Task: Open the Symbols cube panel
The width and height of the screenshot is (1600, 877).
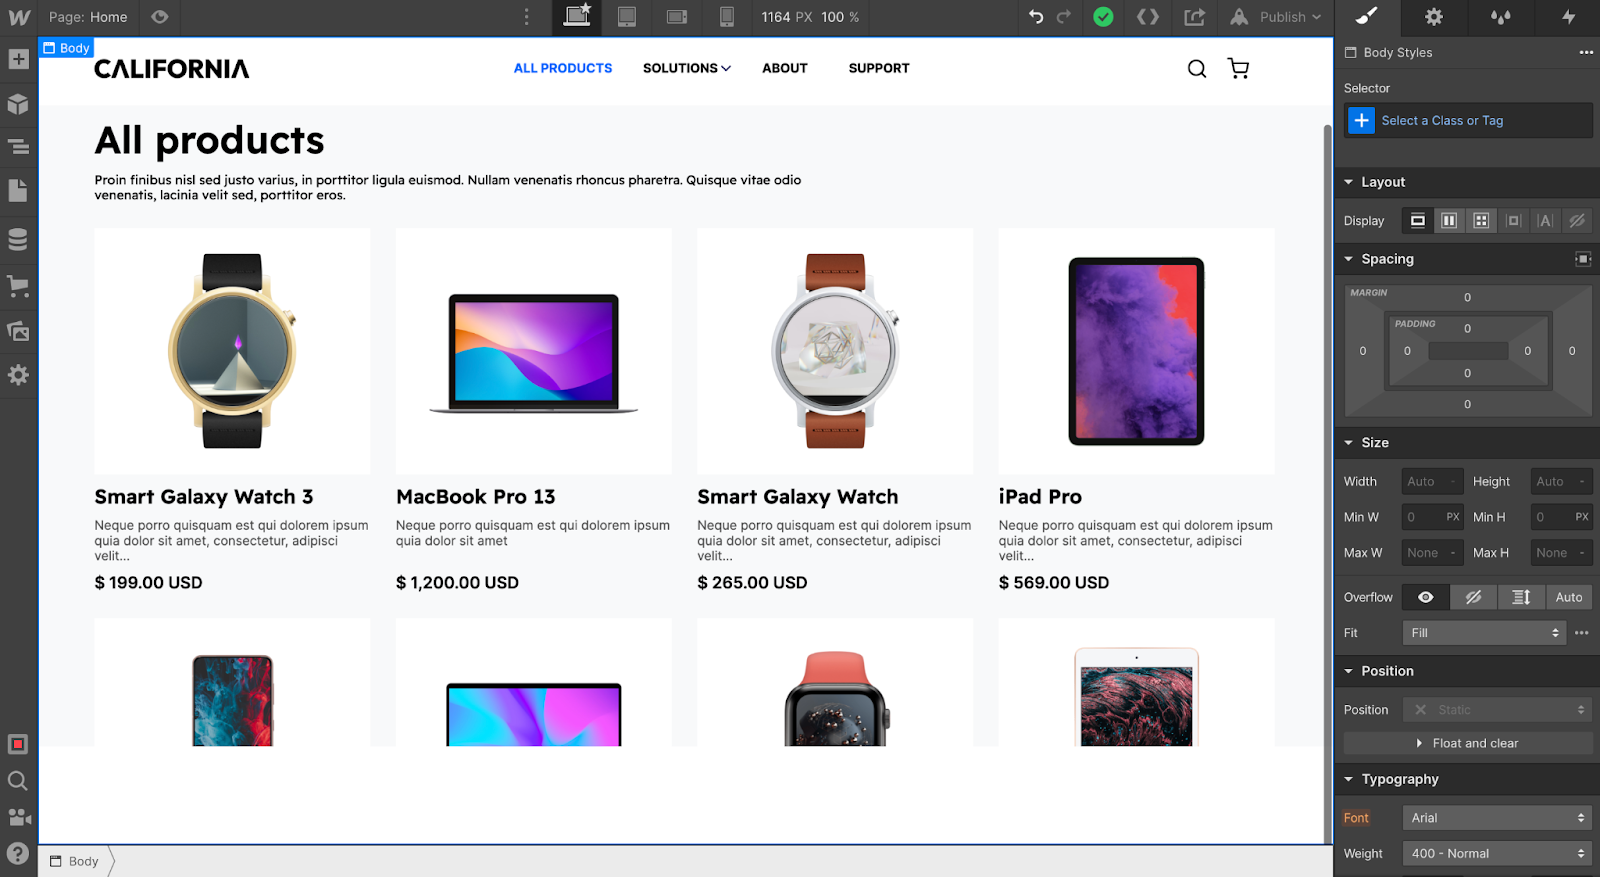Action: tap(18, 104)
